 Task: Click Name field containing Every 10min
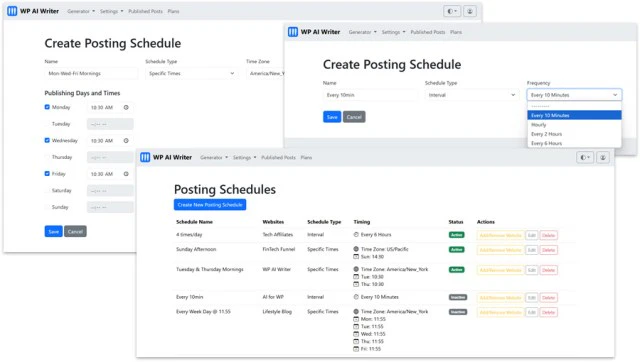click(x=370, y=95)
